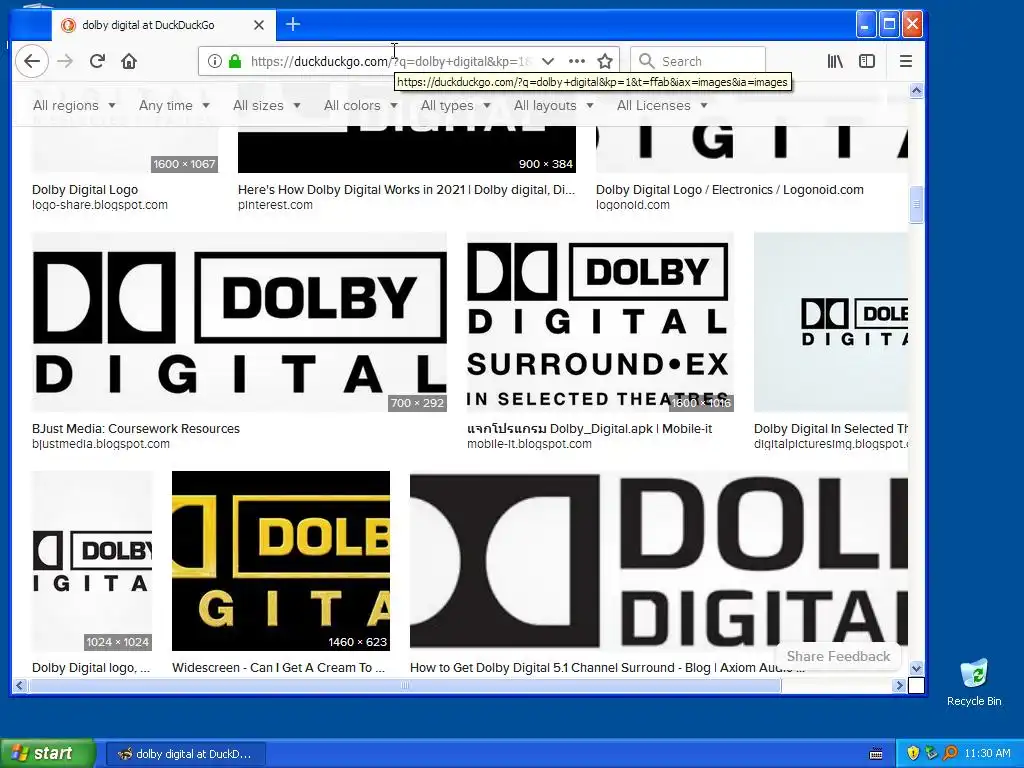Click the horizontal scrollbar thumb
This screenshot has height=768, width=1024.
click(x=405, y=685)
